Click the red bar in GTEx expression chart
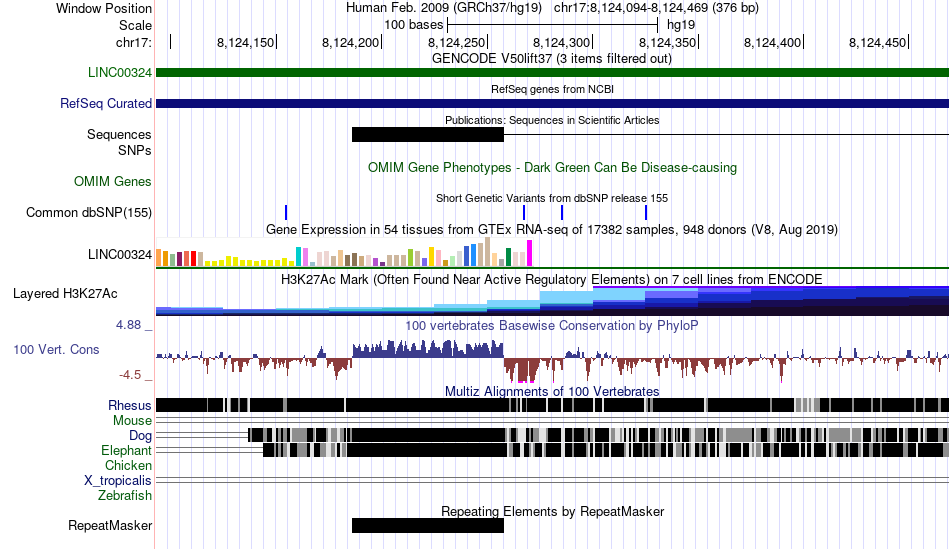 pos(193,259)
